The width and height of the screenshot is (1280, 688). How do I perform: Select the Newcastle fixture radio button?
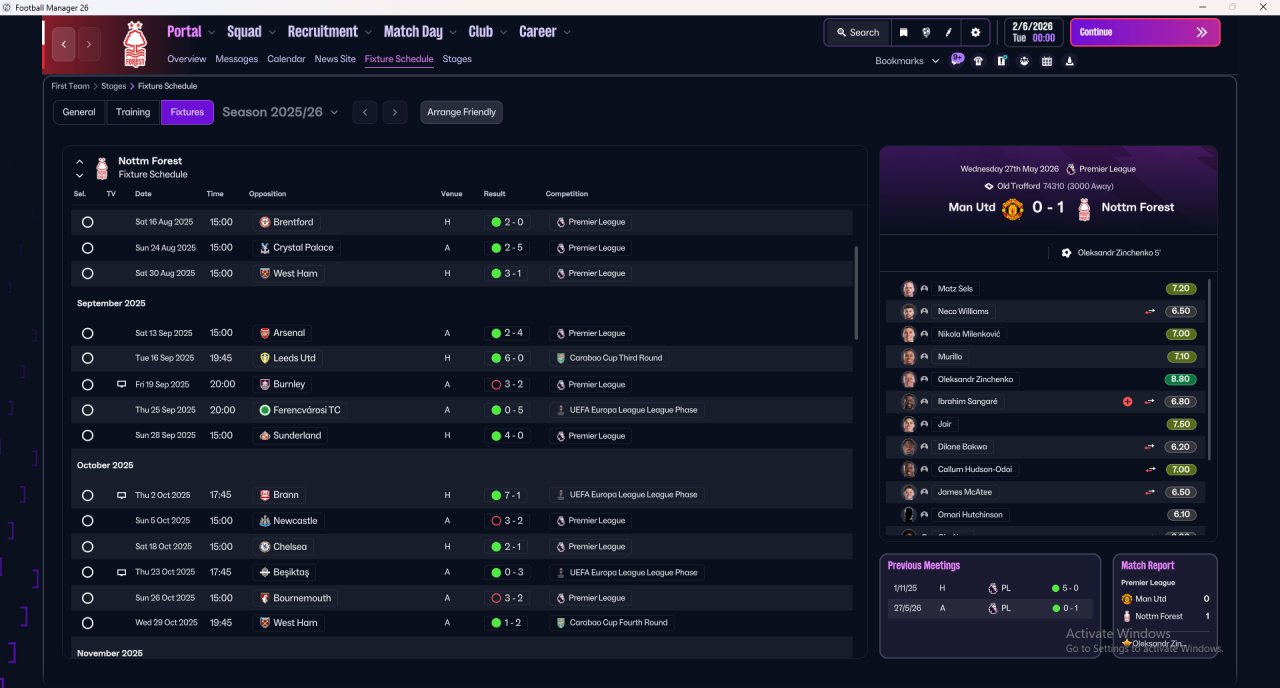click(87, 521)
